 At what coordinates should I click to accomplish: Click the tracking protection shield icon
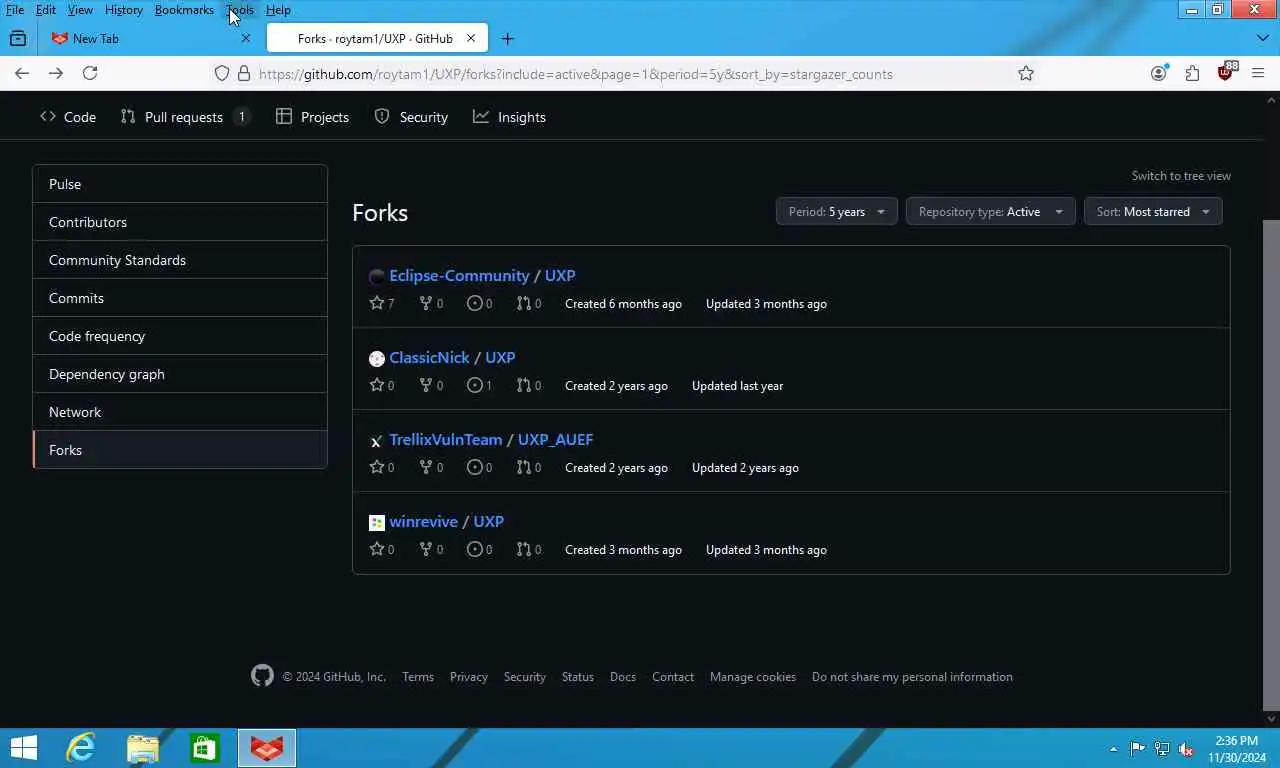223,73
